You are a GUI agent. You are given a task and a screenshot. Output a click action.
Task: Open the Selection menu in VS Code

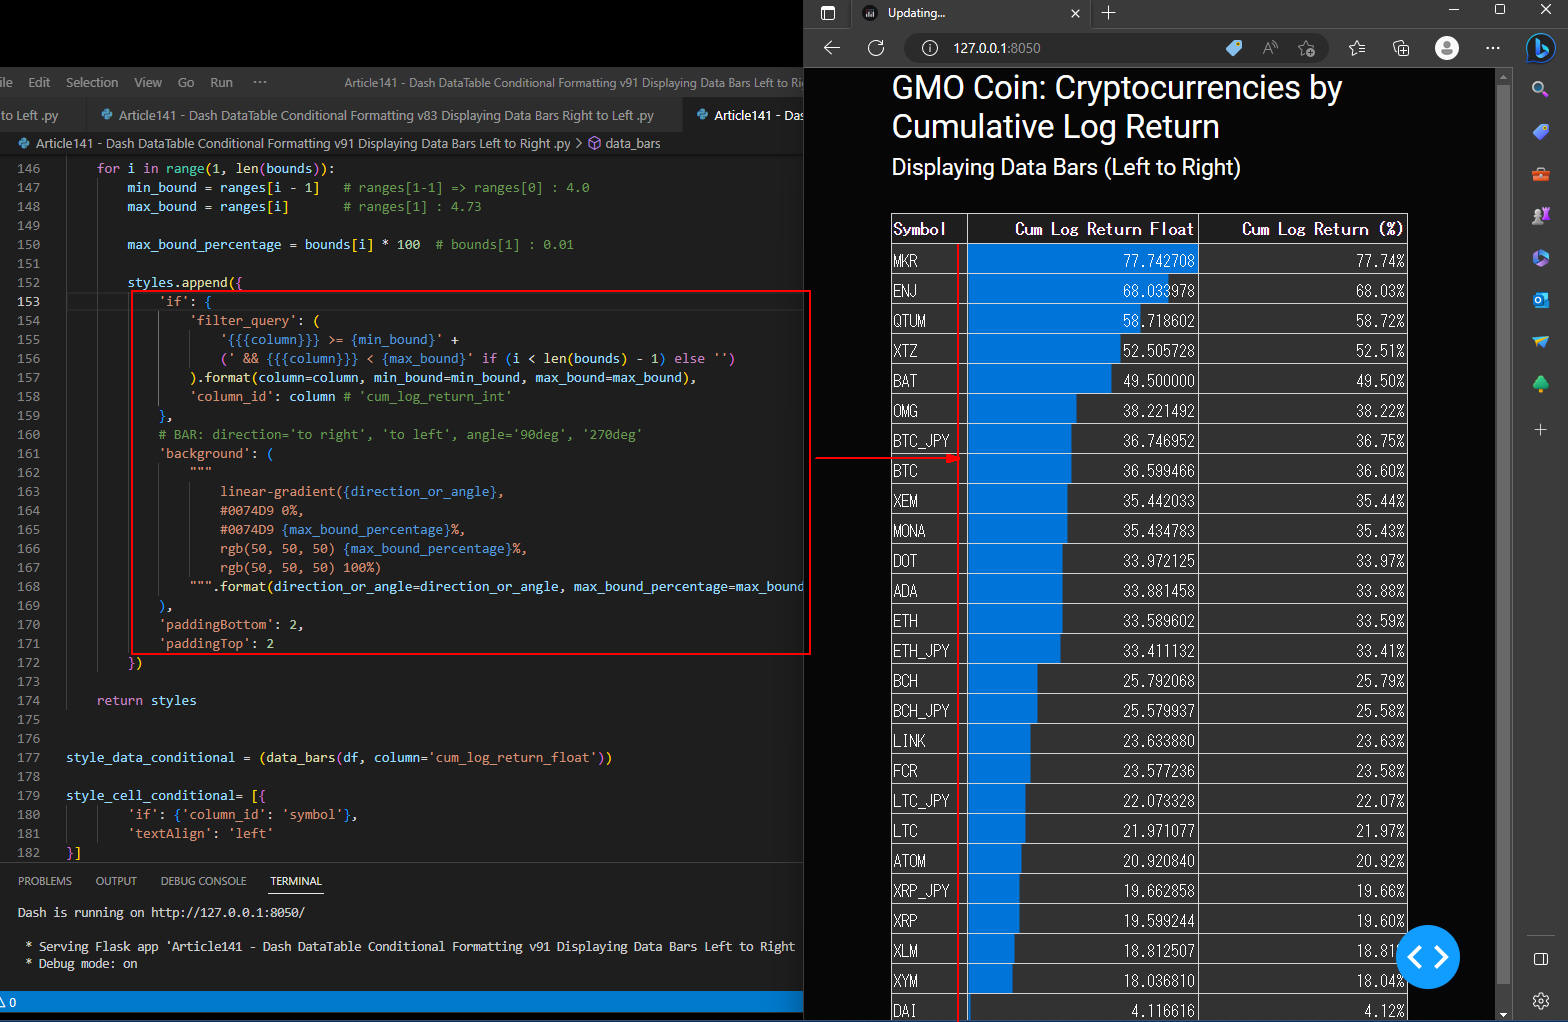92,82
